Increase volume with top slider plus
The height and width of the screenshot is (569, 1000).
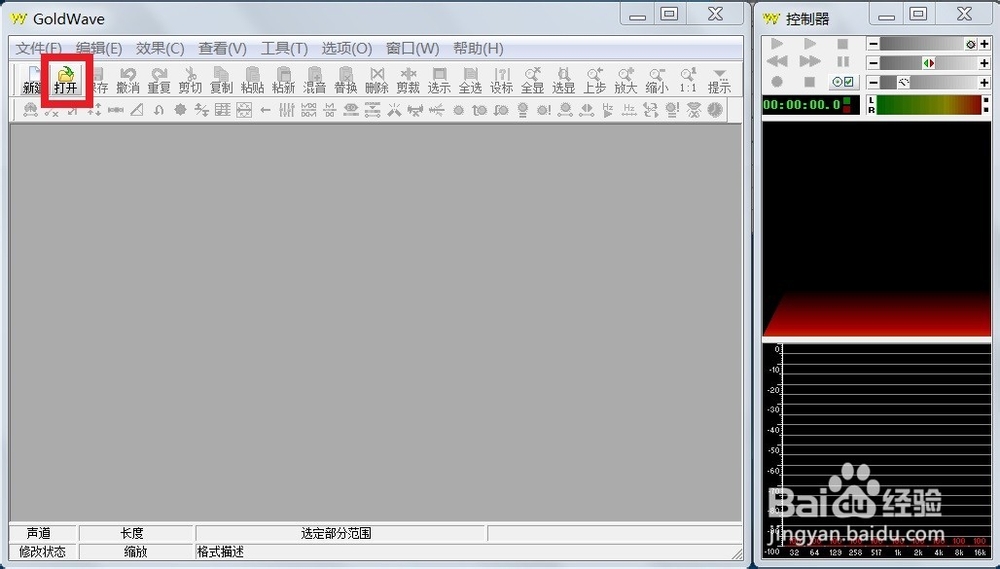coord(985,44)
